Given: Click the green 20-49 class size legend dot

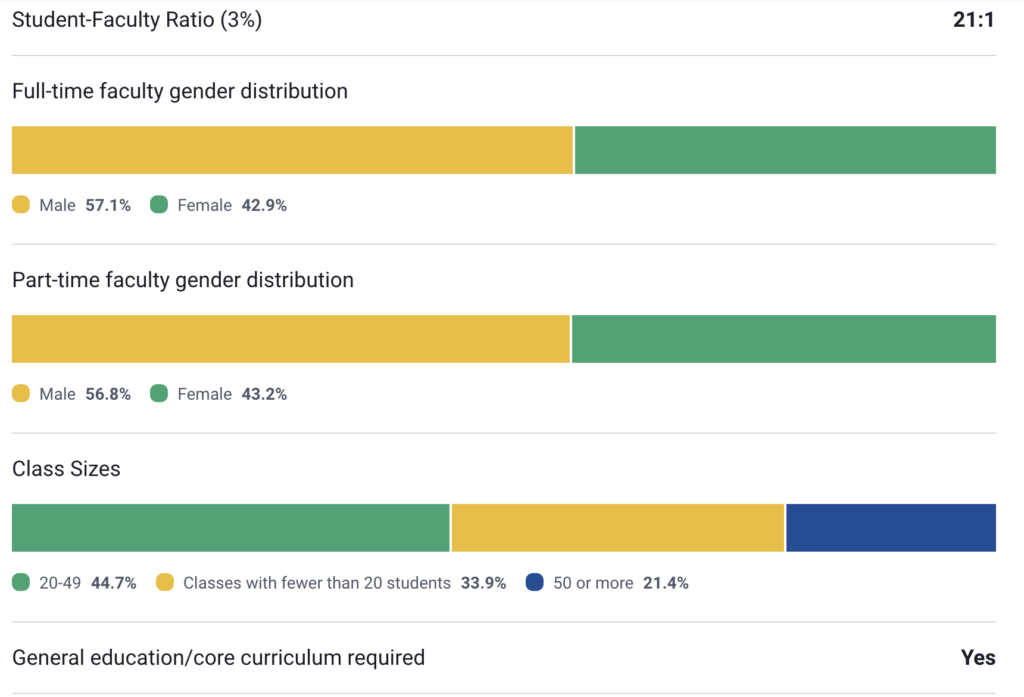Looking at the screenshot, I should [x=21, y=582].
